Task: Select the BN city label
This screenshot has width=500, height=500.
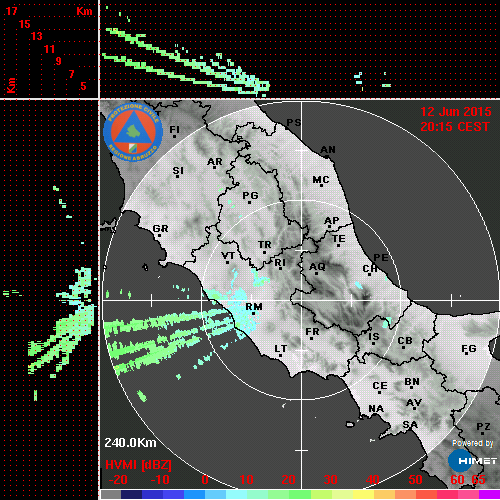Action: (x=412, y=382)
